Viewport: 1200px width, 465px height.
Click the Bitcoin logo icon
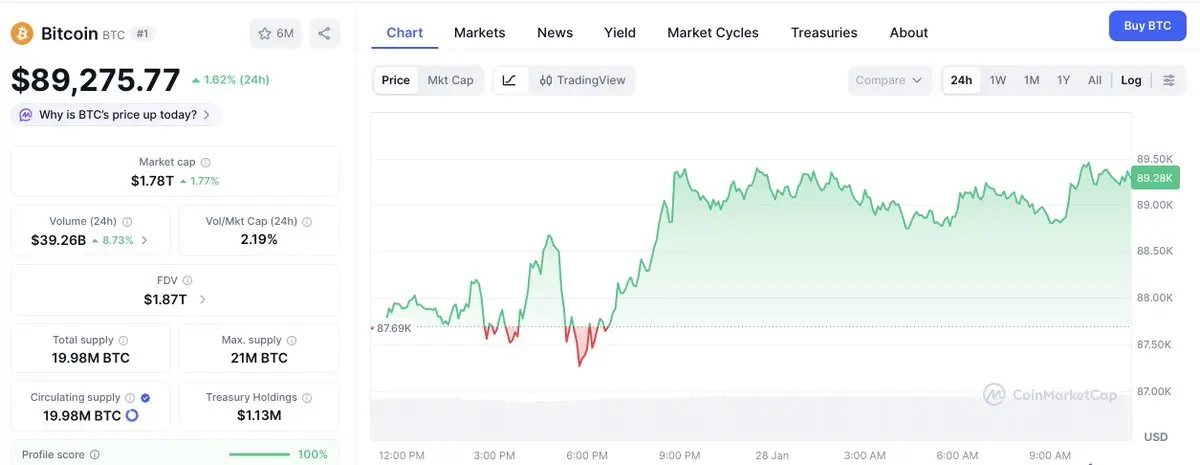[x=22, y=33]
